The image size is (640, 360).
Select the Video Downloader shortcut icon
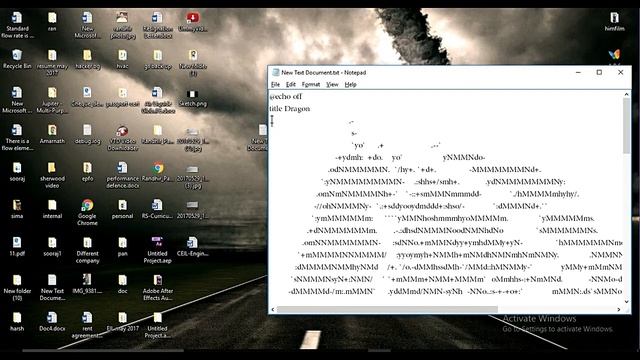[x=122, y=138]
